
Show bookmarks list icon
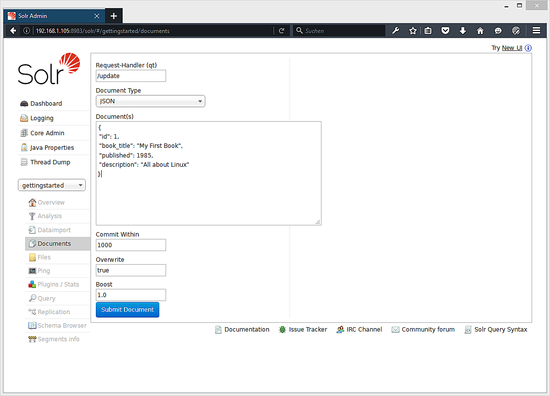428,31
